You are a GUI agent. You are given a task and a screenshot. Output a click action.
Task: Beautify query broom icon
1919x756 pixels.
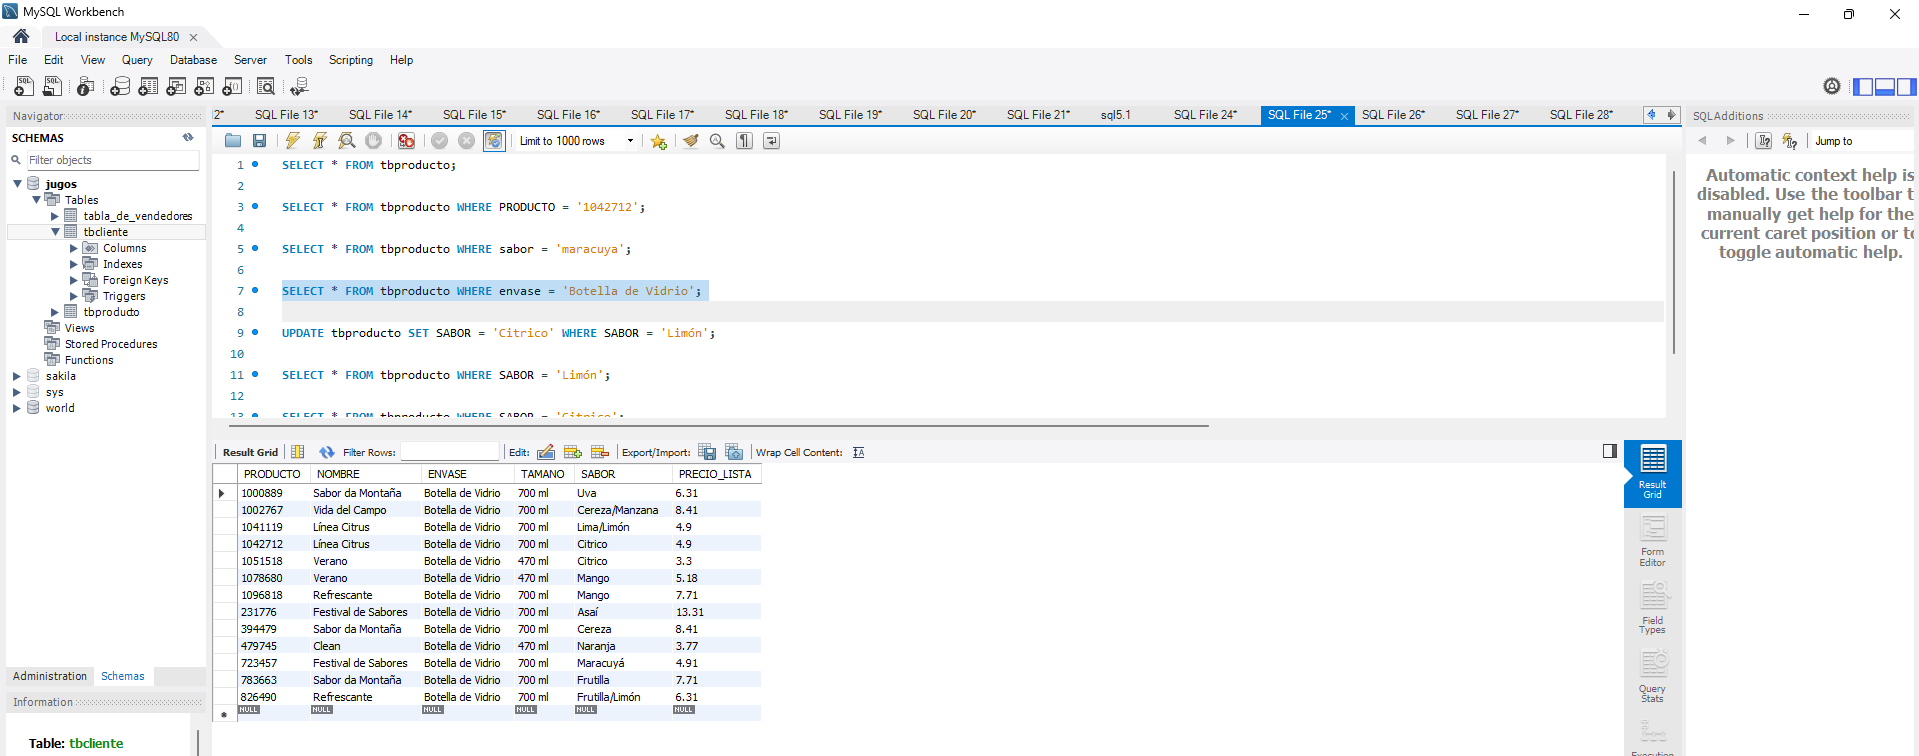(x=690, y=141)
